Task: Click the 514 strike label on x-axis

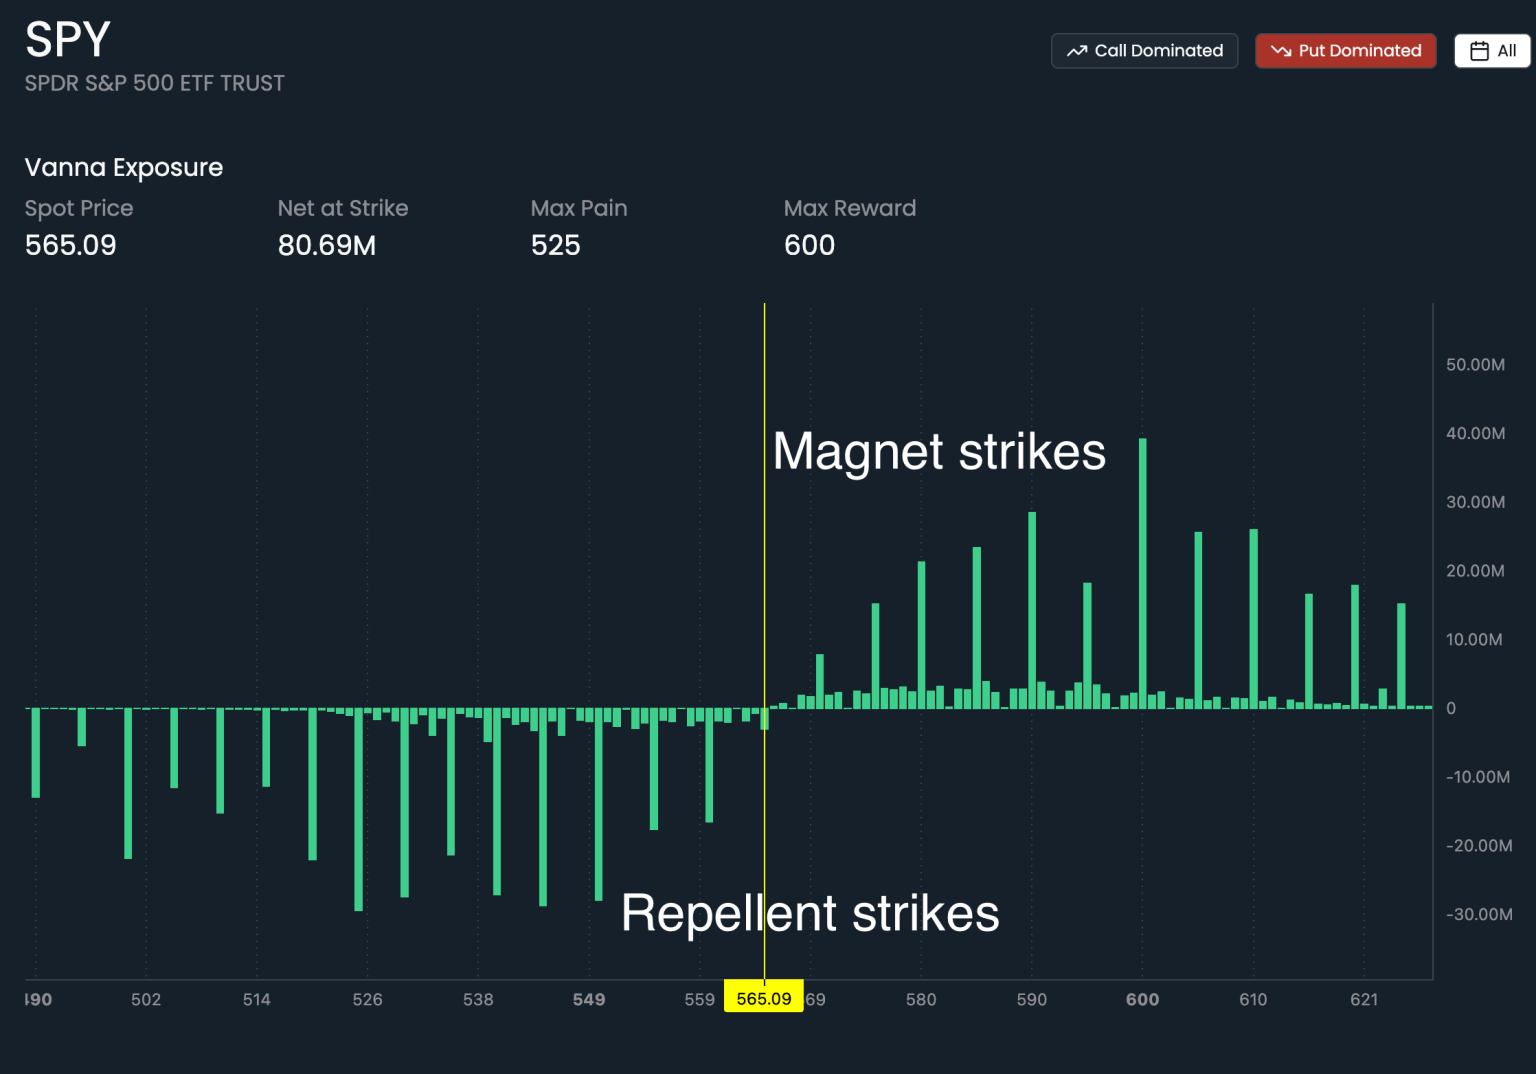Action: point(257,999)
